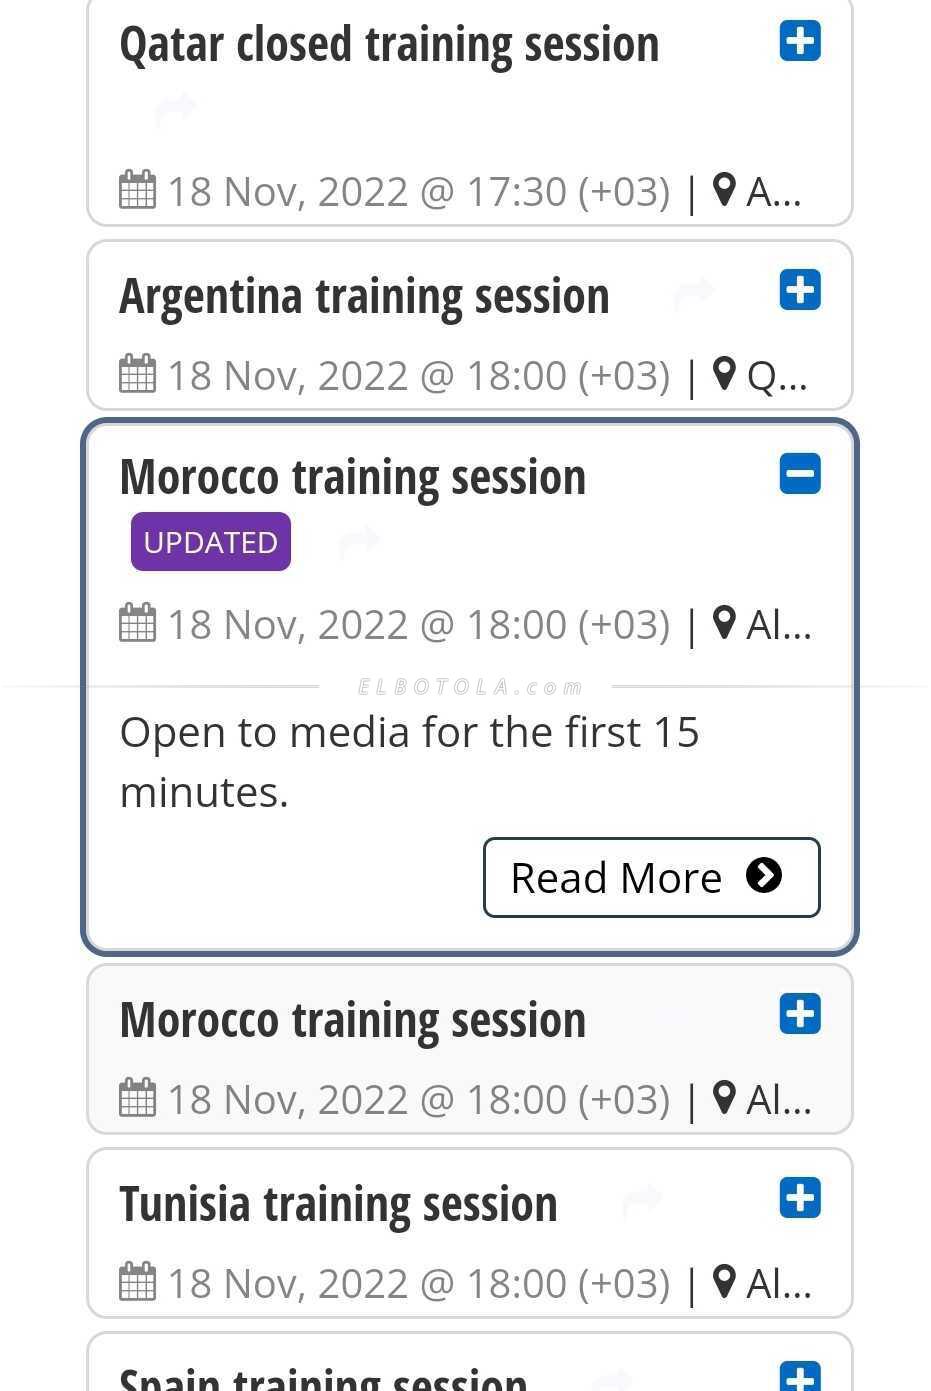The image size is (931, 1391).
Task: Collapse the expanded Morocco session with minus
Action: tap(800, 474)
